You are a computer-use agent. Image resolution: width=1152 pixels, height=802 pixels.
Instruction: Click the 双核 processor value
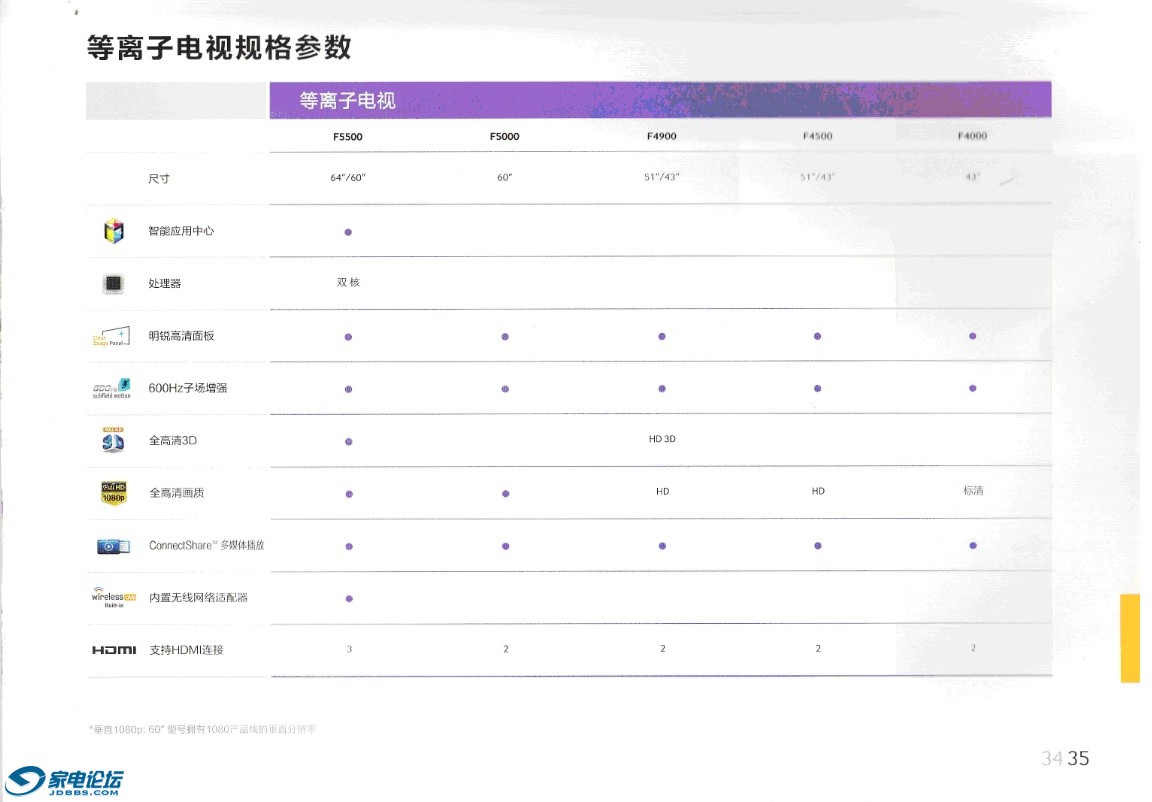click(348, 283)
